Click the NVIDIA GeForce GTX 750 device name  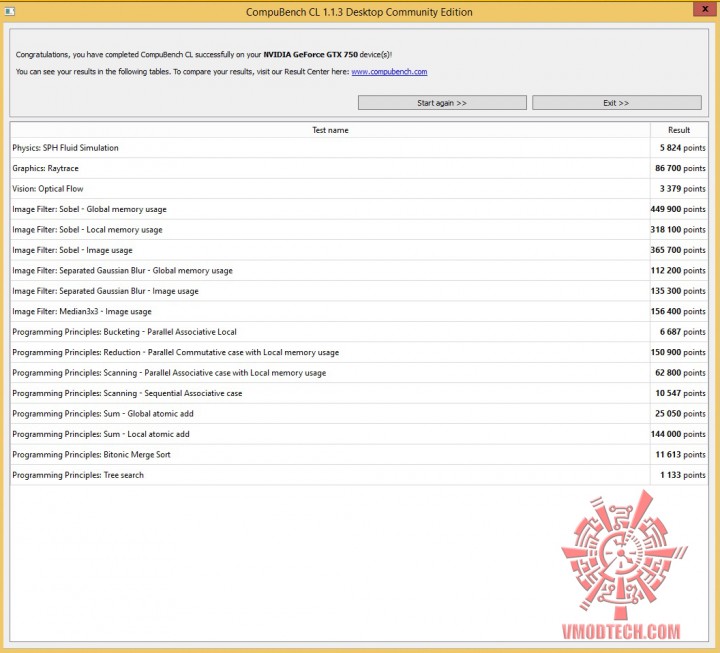310,55
